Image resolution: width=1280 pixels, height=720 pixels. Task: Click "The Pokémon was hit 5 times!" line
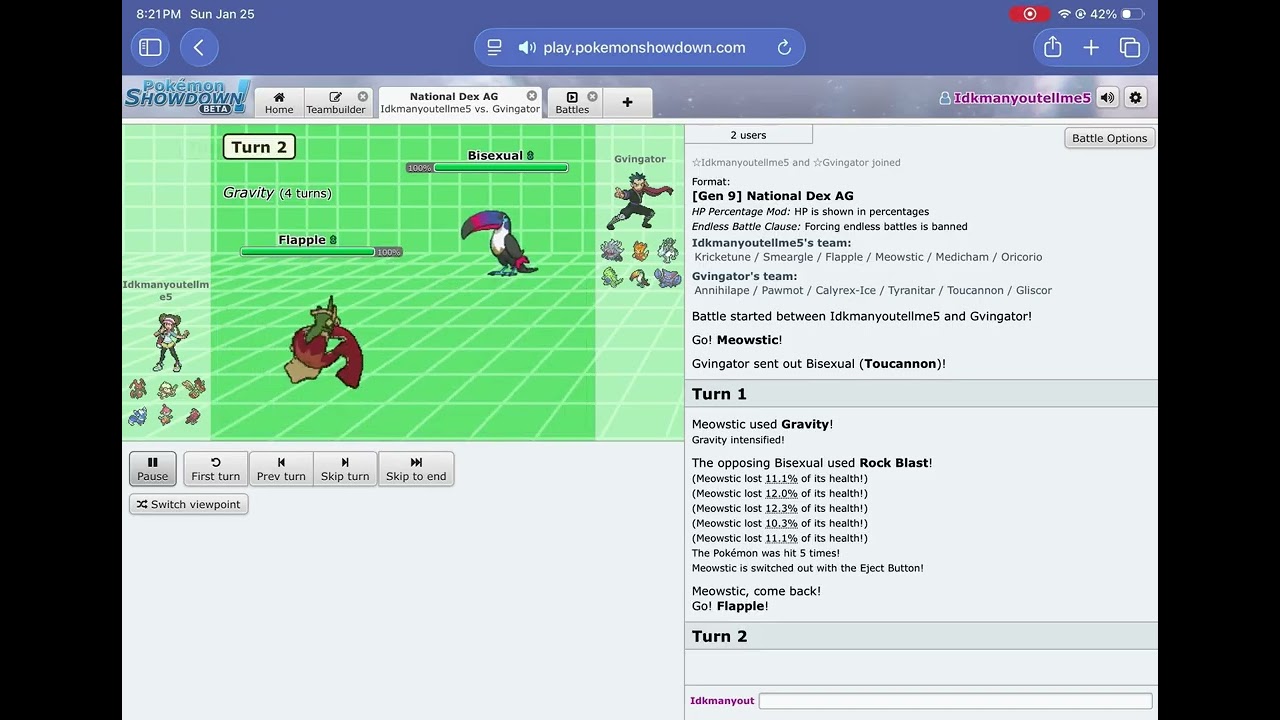766,553
